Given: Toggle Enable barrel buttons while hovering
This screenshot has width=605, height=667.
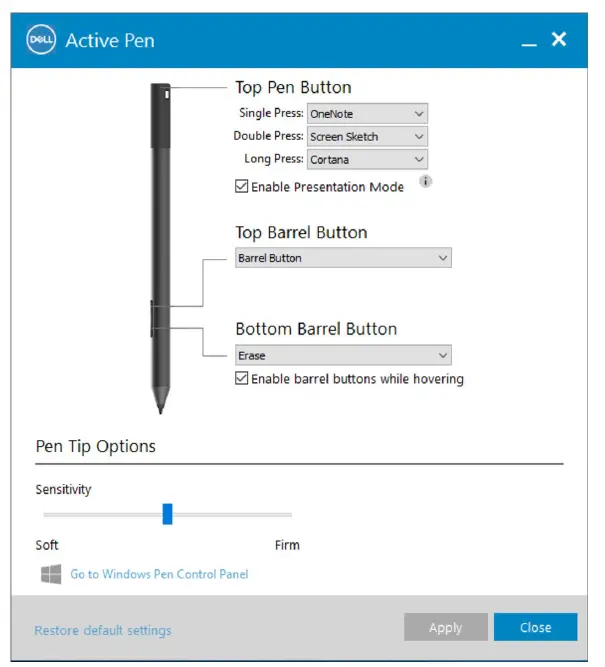Looking at the screenshot, I should point(241,378).
